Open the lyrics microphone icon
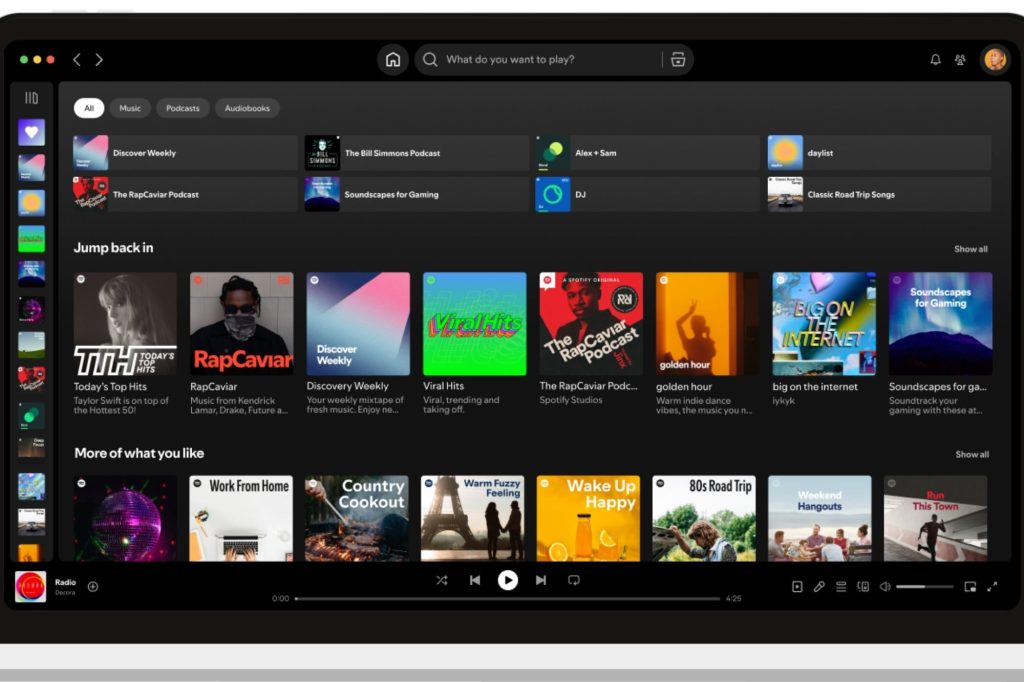Viewport: 1024px width, 682px height. pos(819,587)
